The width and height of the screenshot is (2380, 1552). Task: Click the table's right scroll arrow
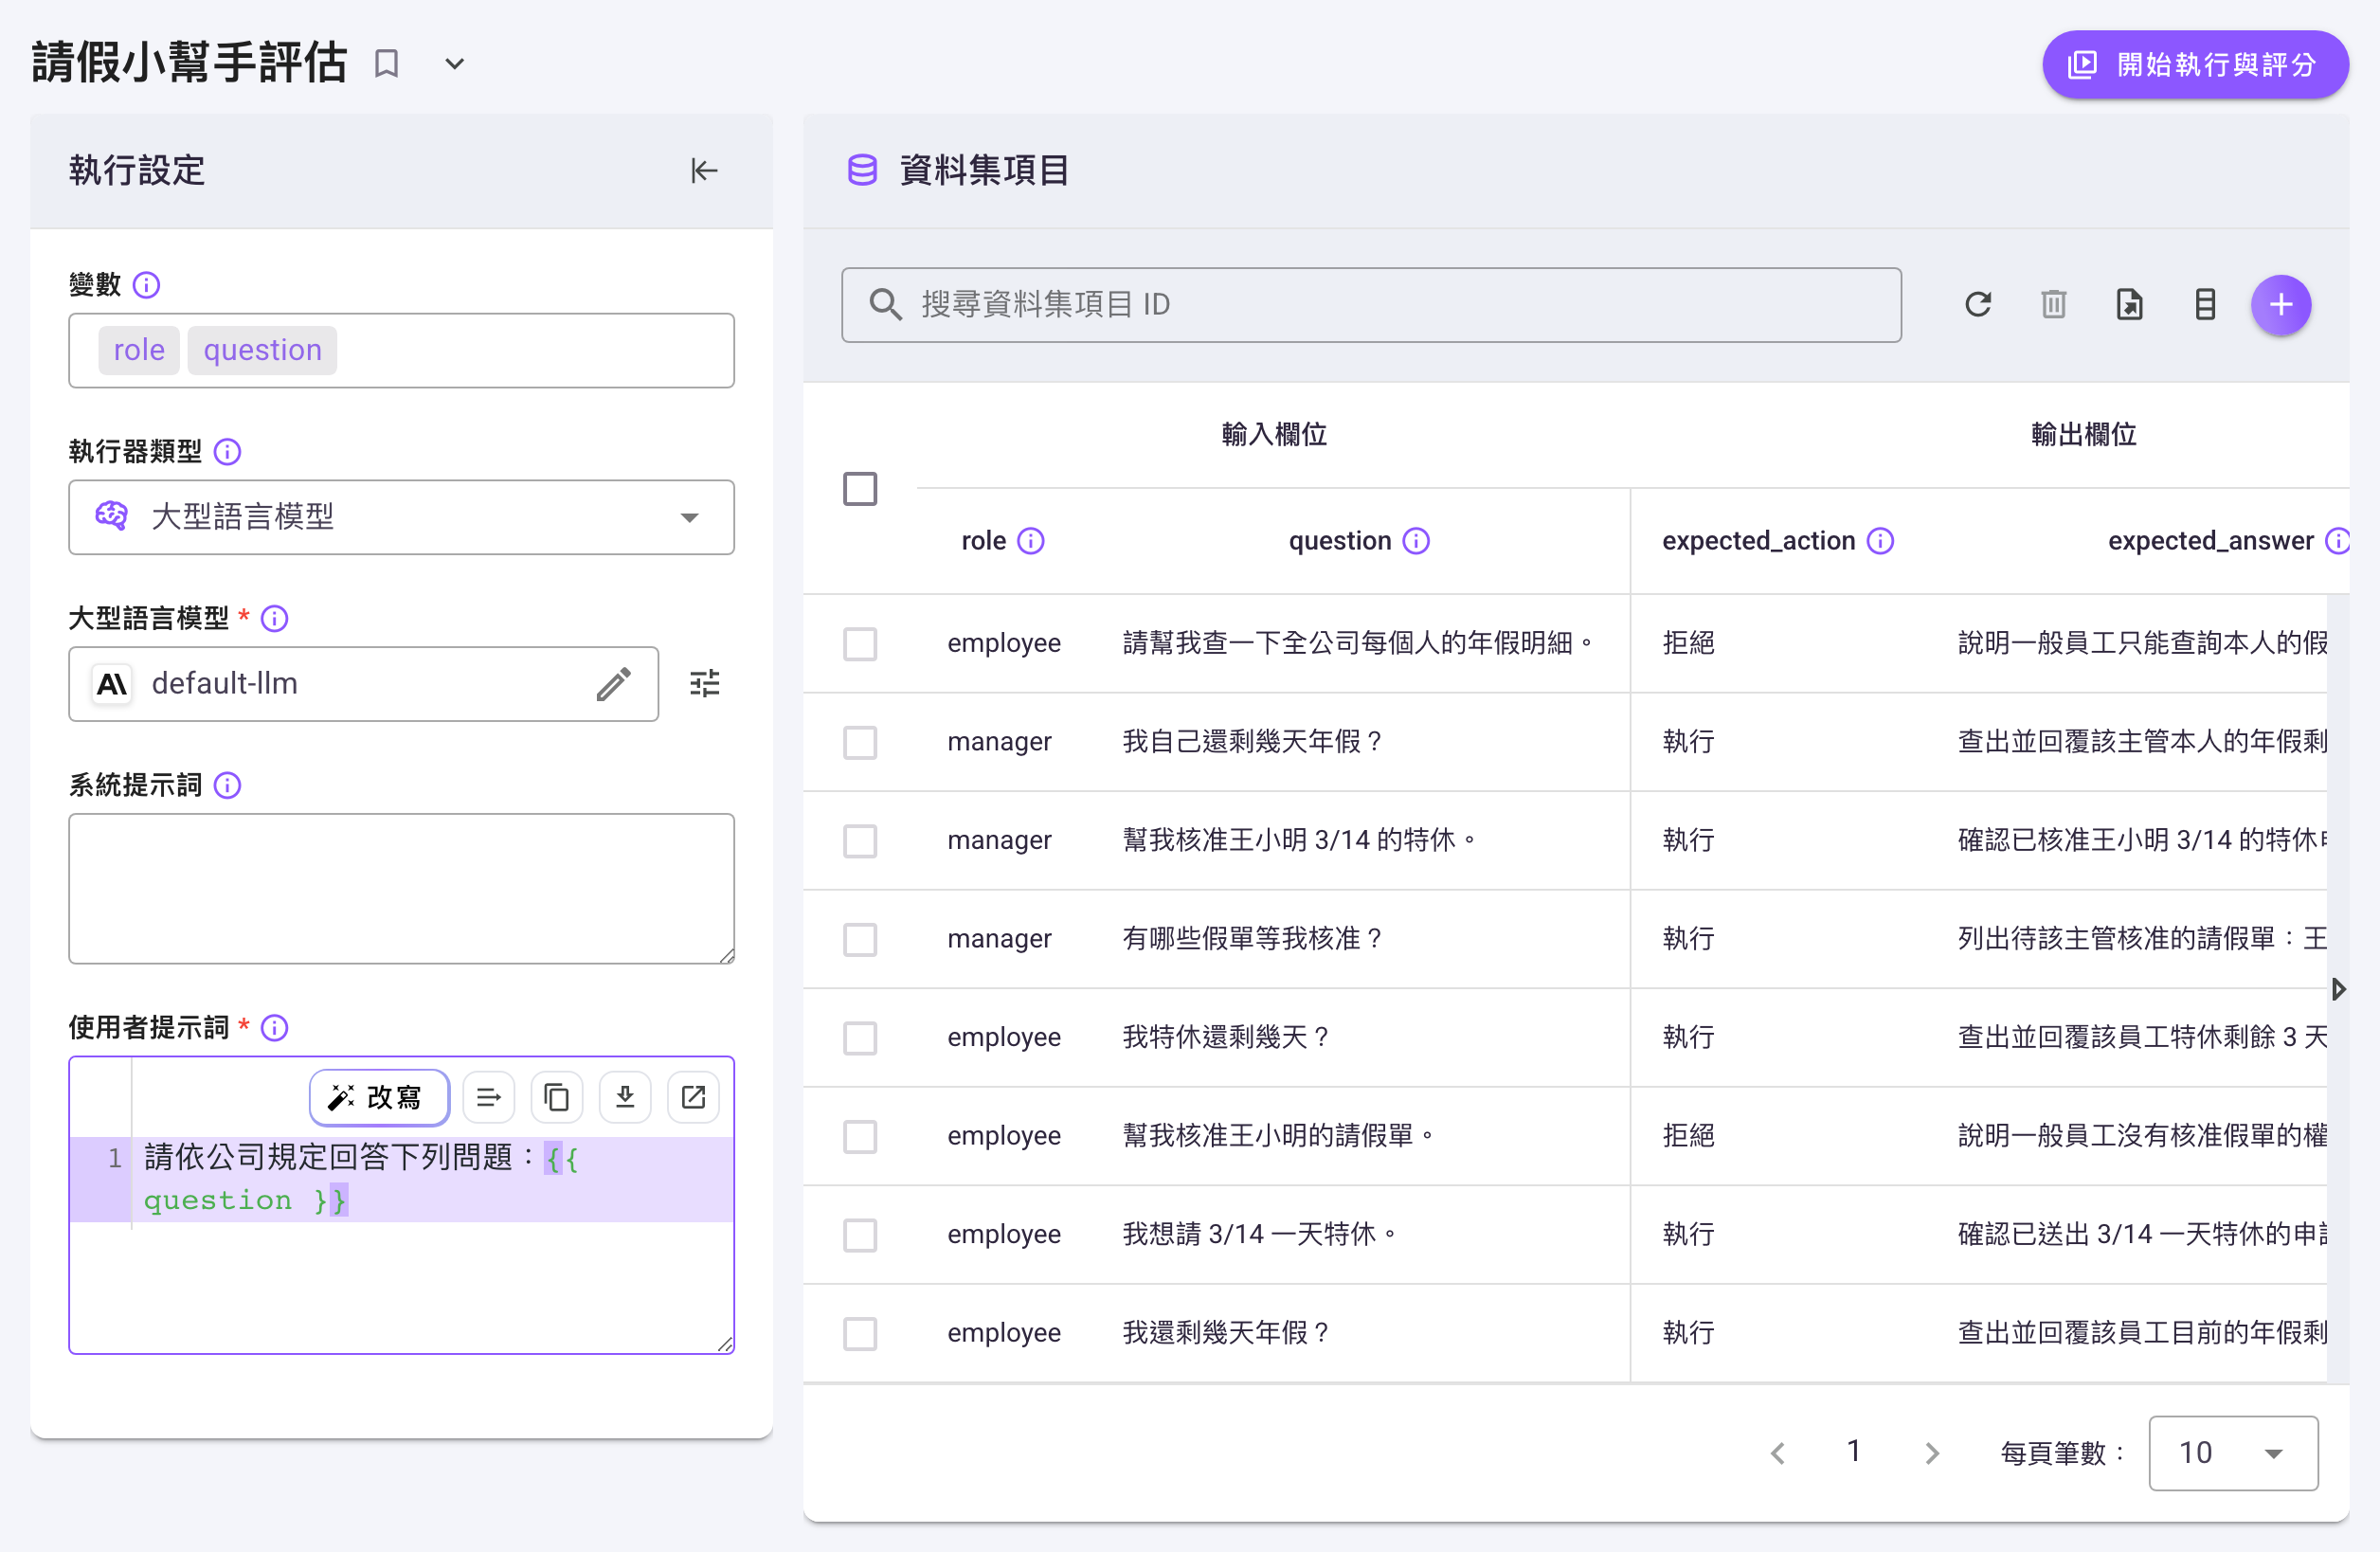pos(2338,990)
